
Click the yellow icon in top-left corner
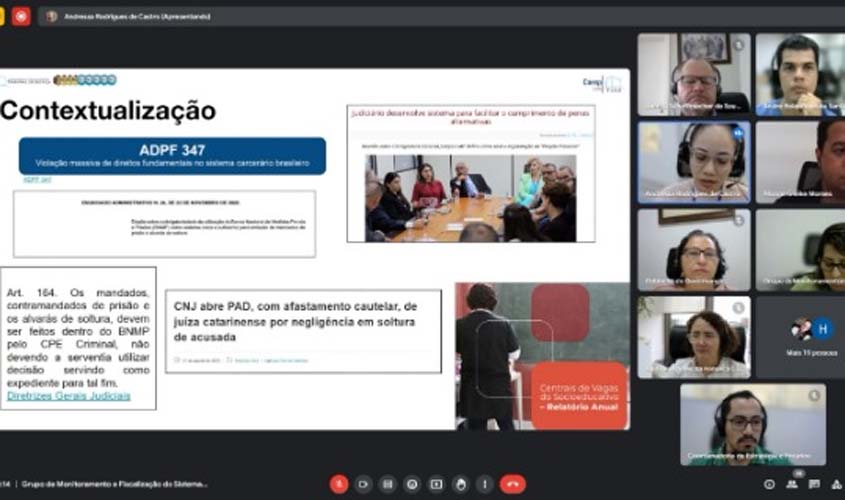[3, 16]
